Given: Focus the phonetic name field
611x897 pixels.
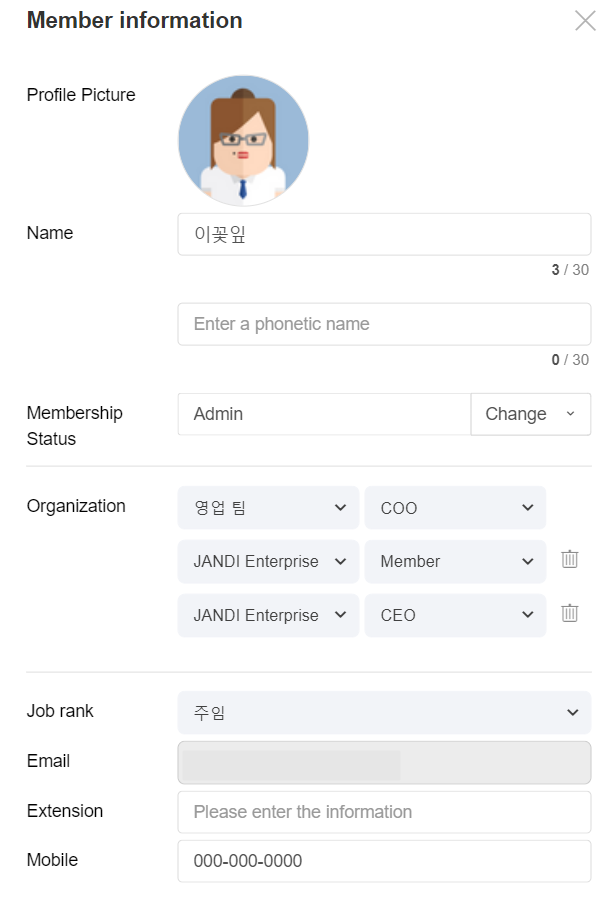Looking at the screenshot, I should pyautogui.click(x=384, y=324).
